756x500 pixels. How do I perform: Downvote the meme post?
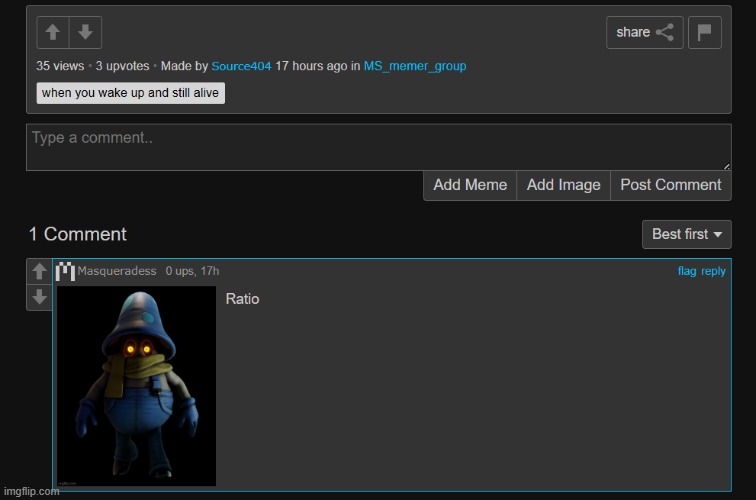[85, 32]
